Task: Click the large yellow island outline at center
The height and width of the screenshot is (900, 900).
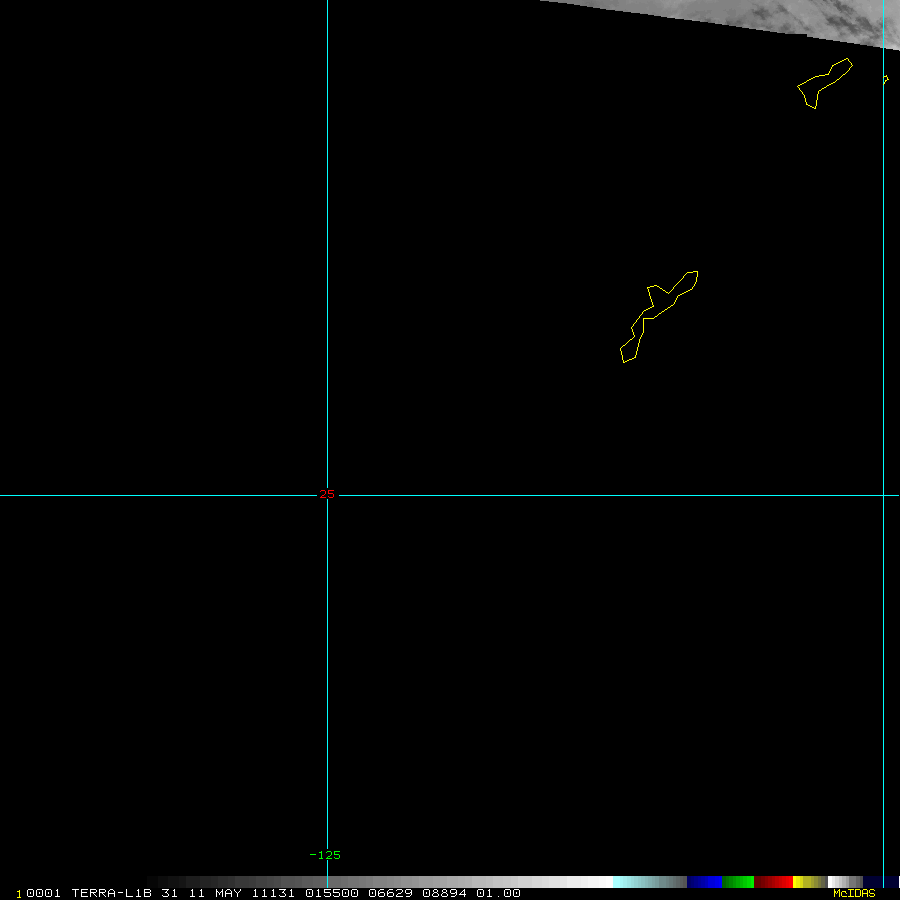Action: click(657, 314)
